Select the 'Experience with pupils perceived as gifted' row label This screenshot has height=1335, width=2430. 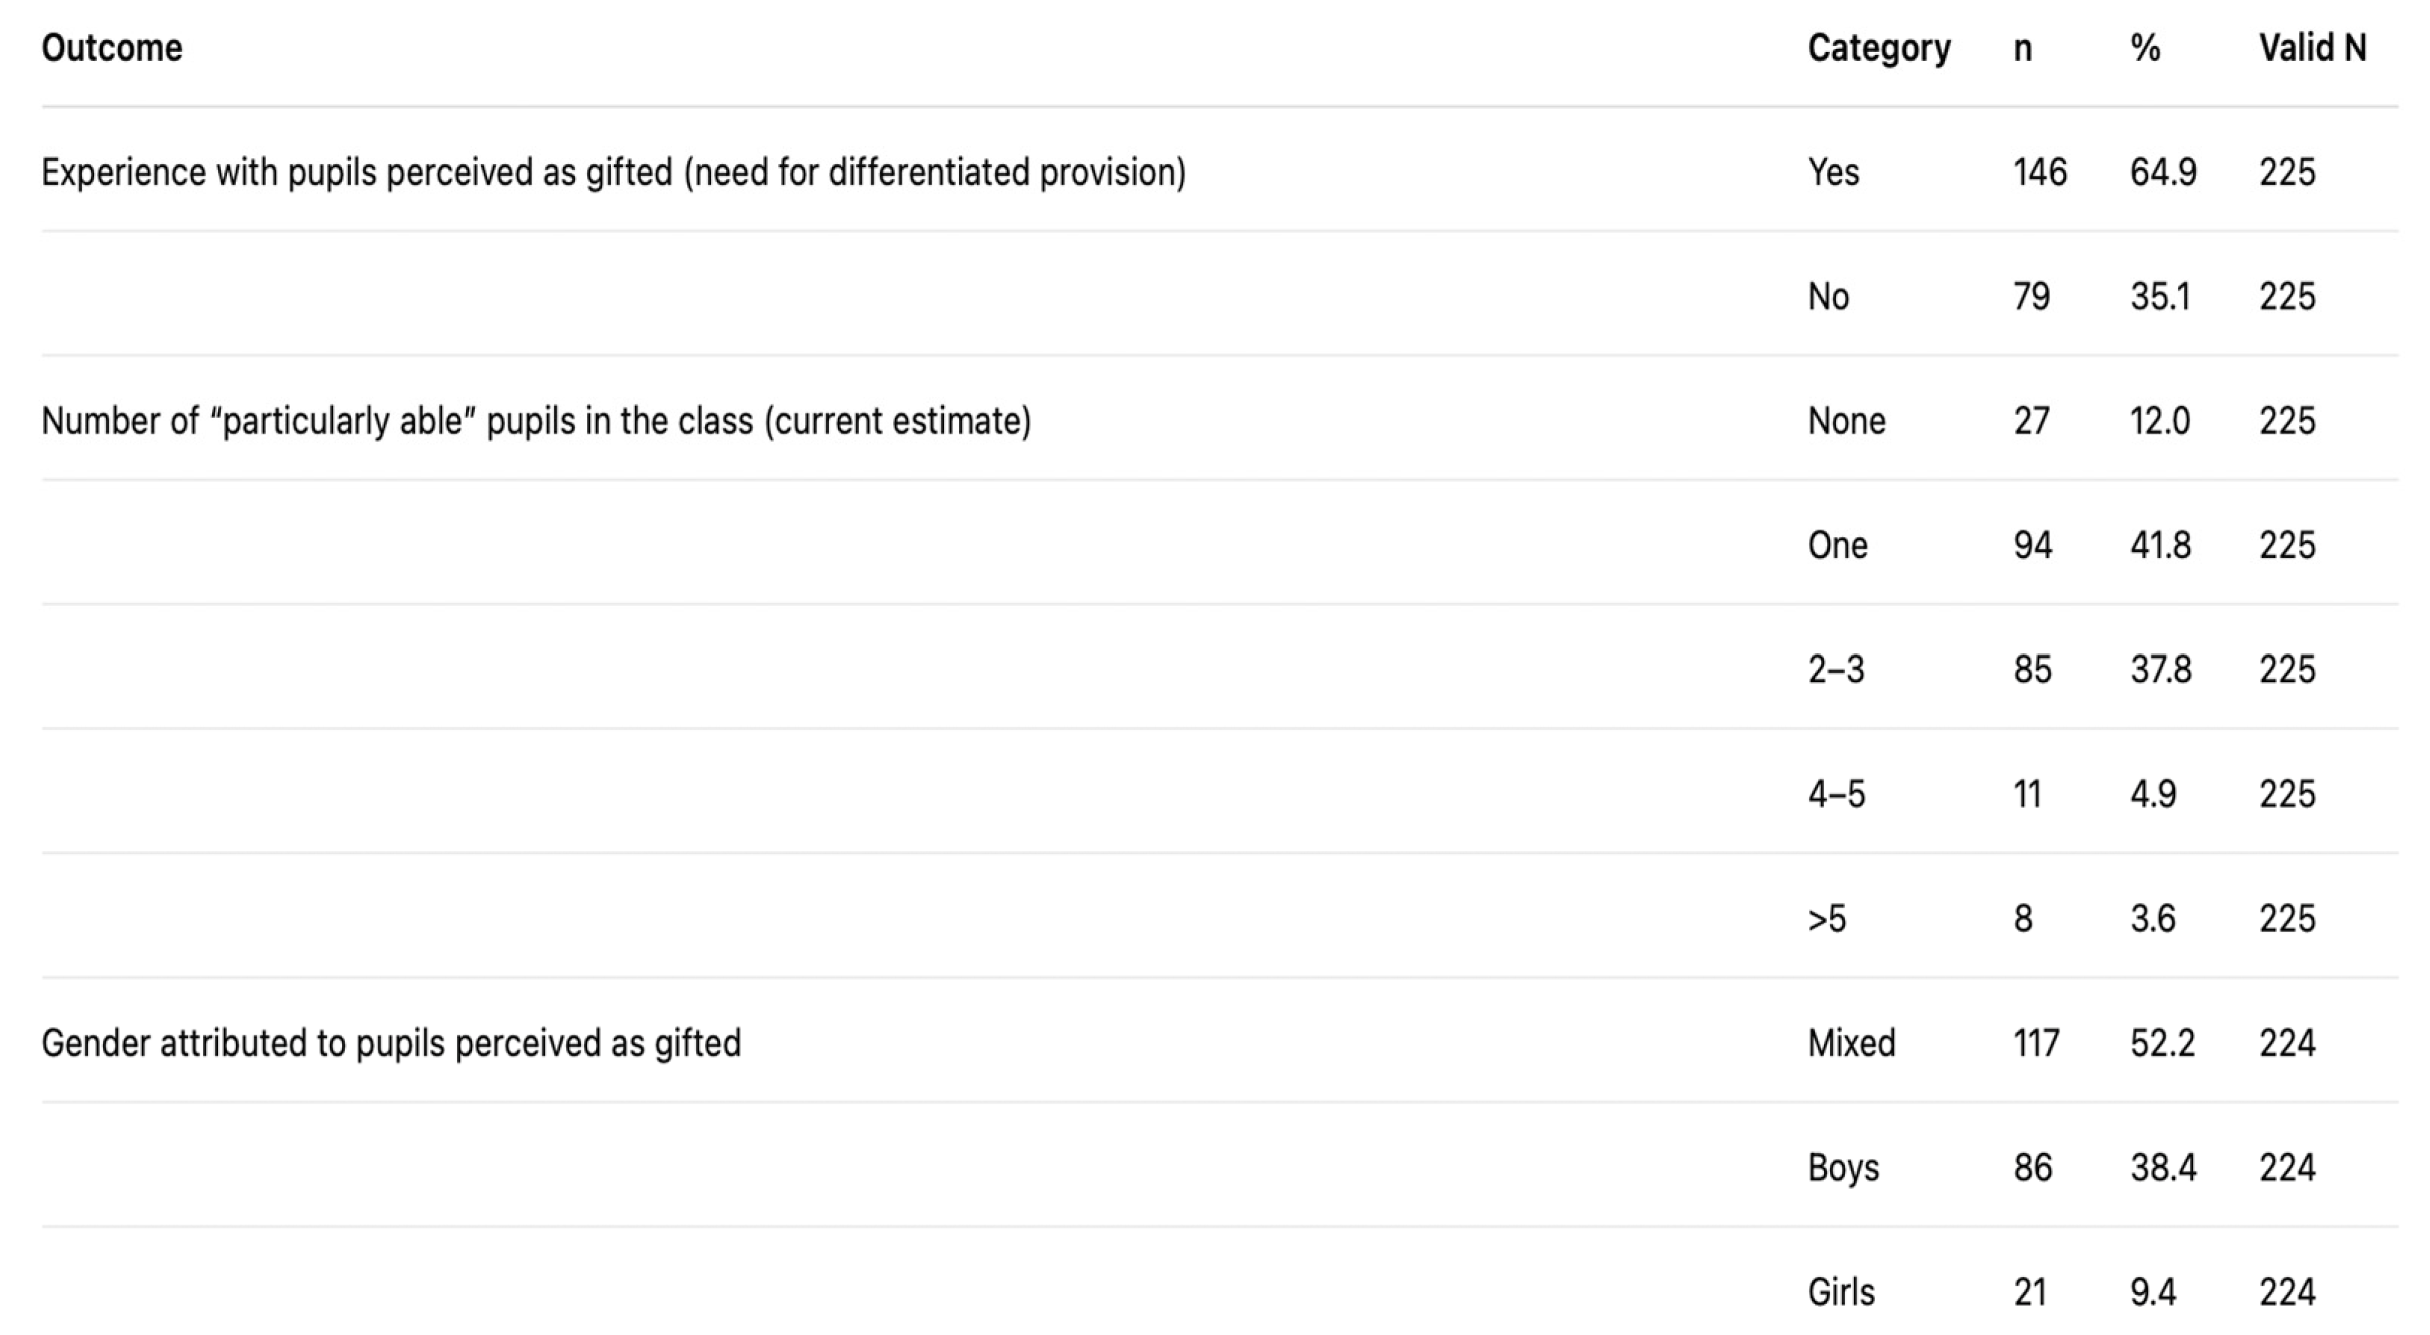613,172
